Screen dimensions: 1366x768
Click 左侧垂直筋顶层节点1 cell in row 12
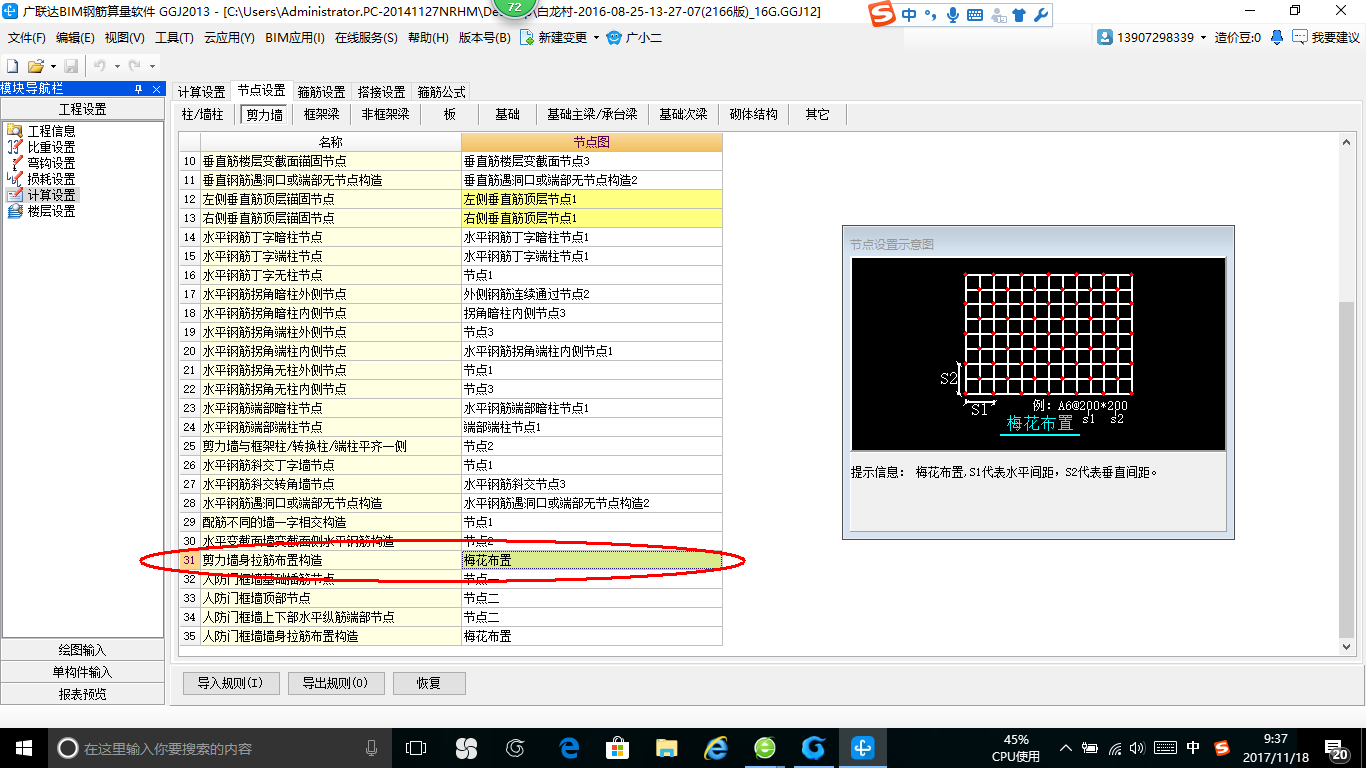pos(591,199)
